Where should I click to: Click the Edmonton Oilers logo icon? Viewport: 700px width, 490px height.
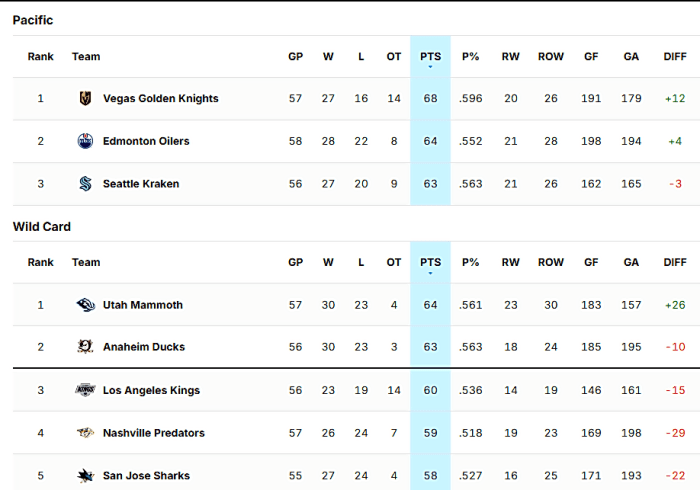pyautogui.click(x=85, y=141)
